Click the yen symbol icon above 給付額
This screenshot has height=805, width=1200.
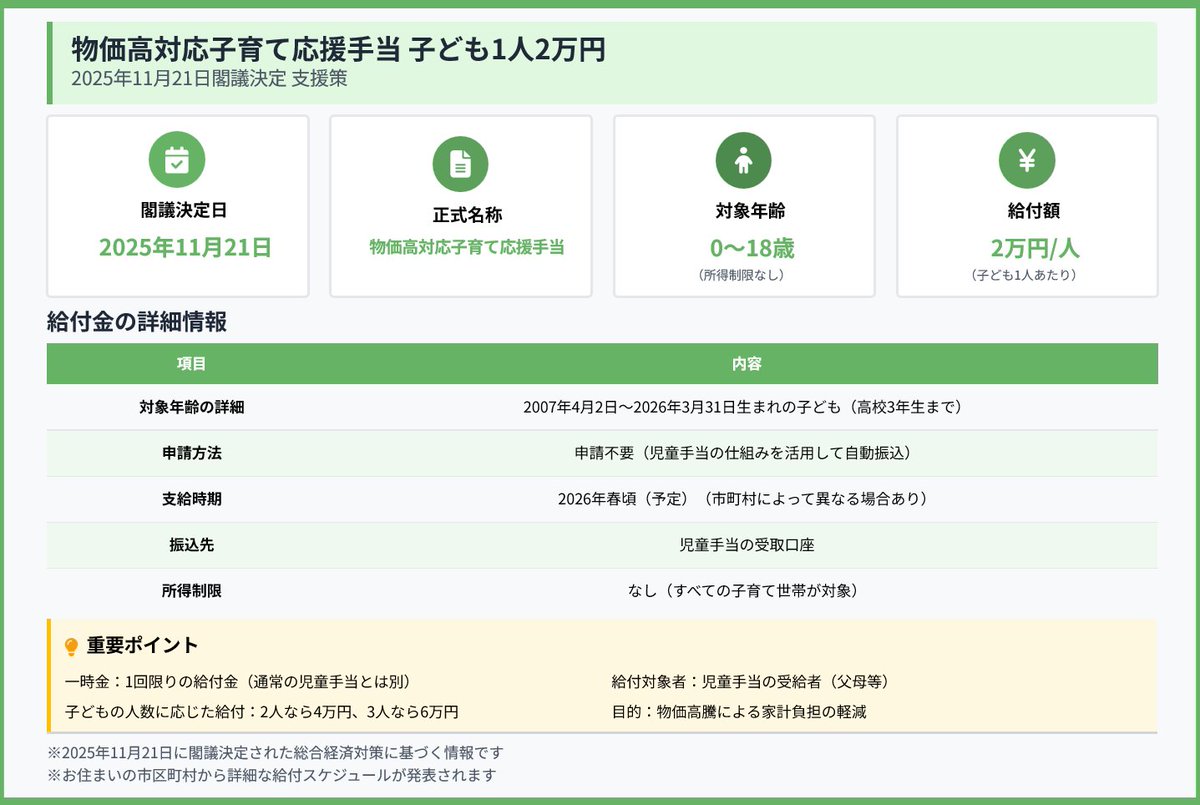point(1027,159)
